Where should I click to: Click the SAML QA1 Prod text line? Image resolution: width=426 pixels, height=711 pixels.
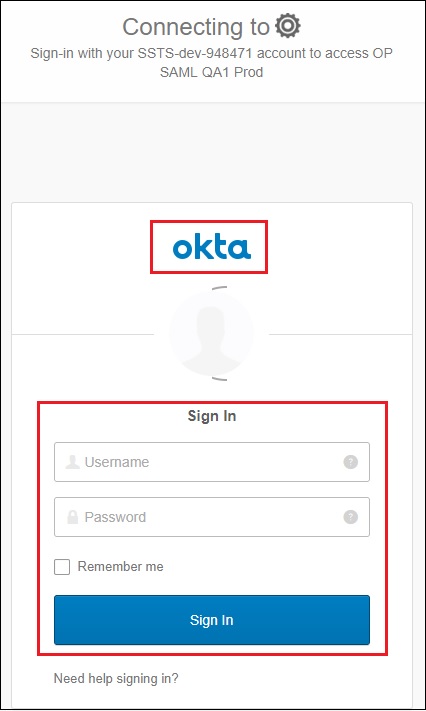211,72
